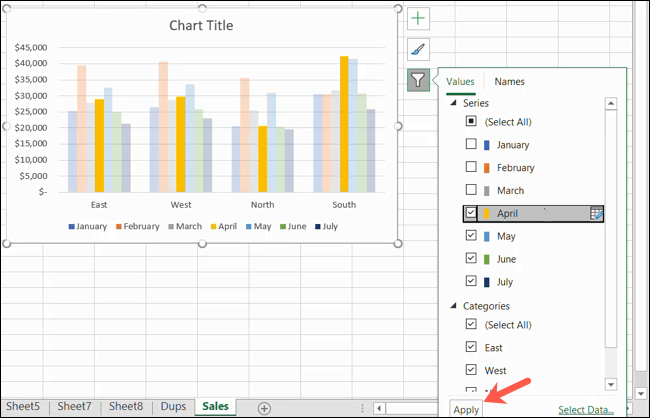
Task: Switch to the Values tab
Action: (x=460, y=82)
